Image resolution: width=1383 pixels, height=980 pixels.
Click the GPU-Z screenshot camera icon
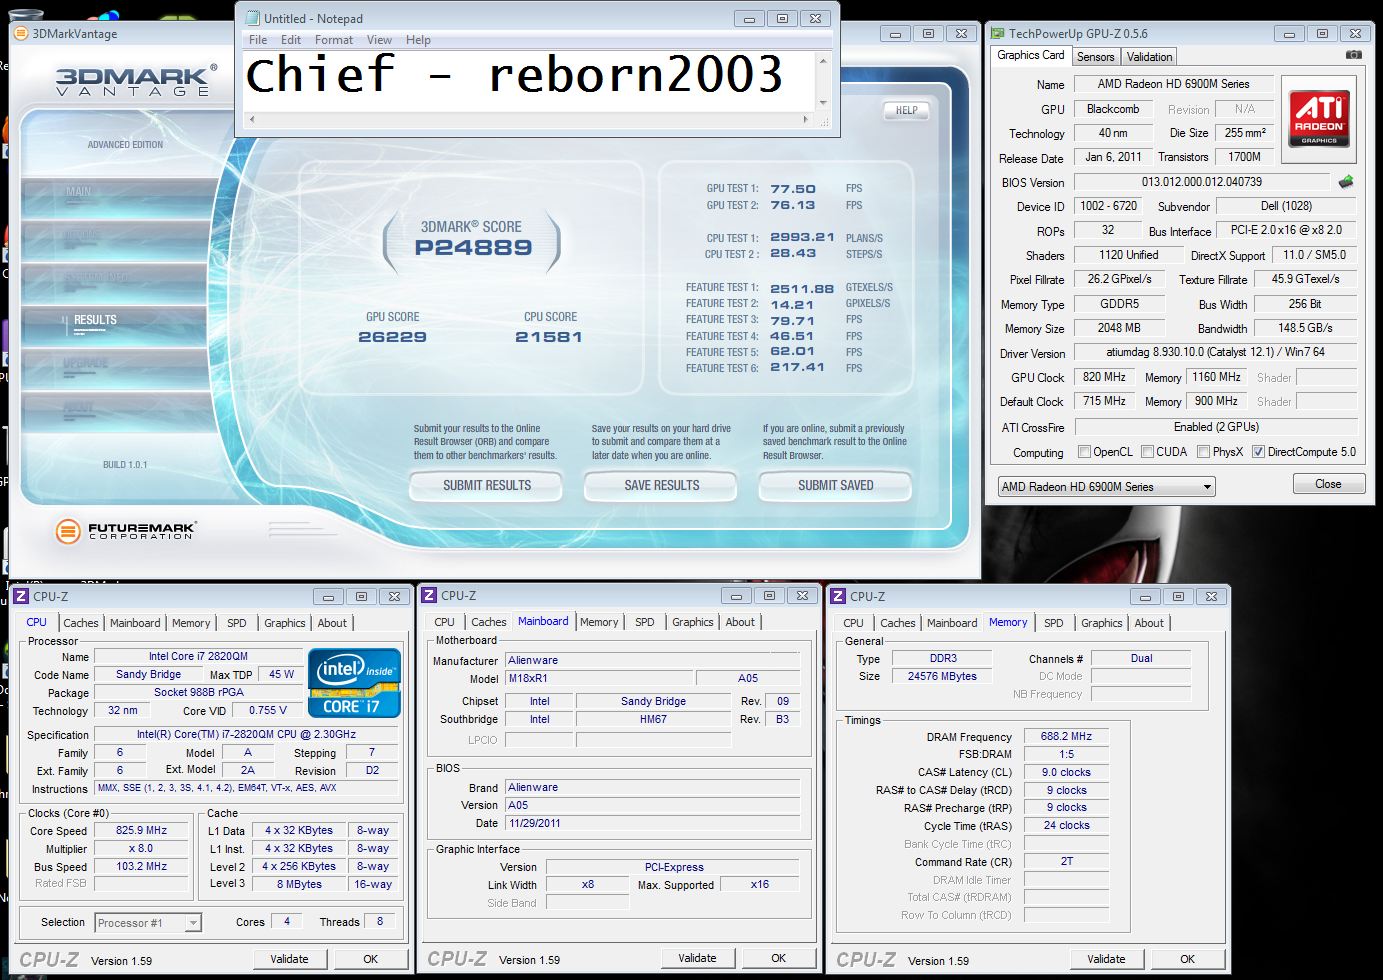click(x=1353, y=55)
